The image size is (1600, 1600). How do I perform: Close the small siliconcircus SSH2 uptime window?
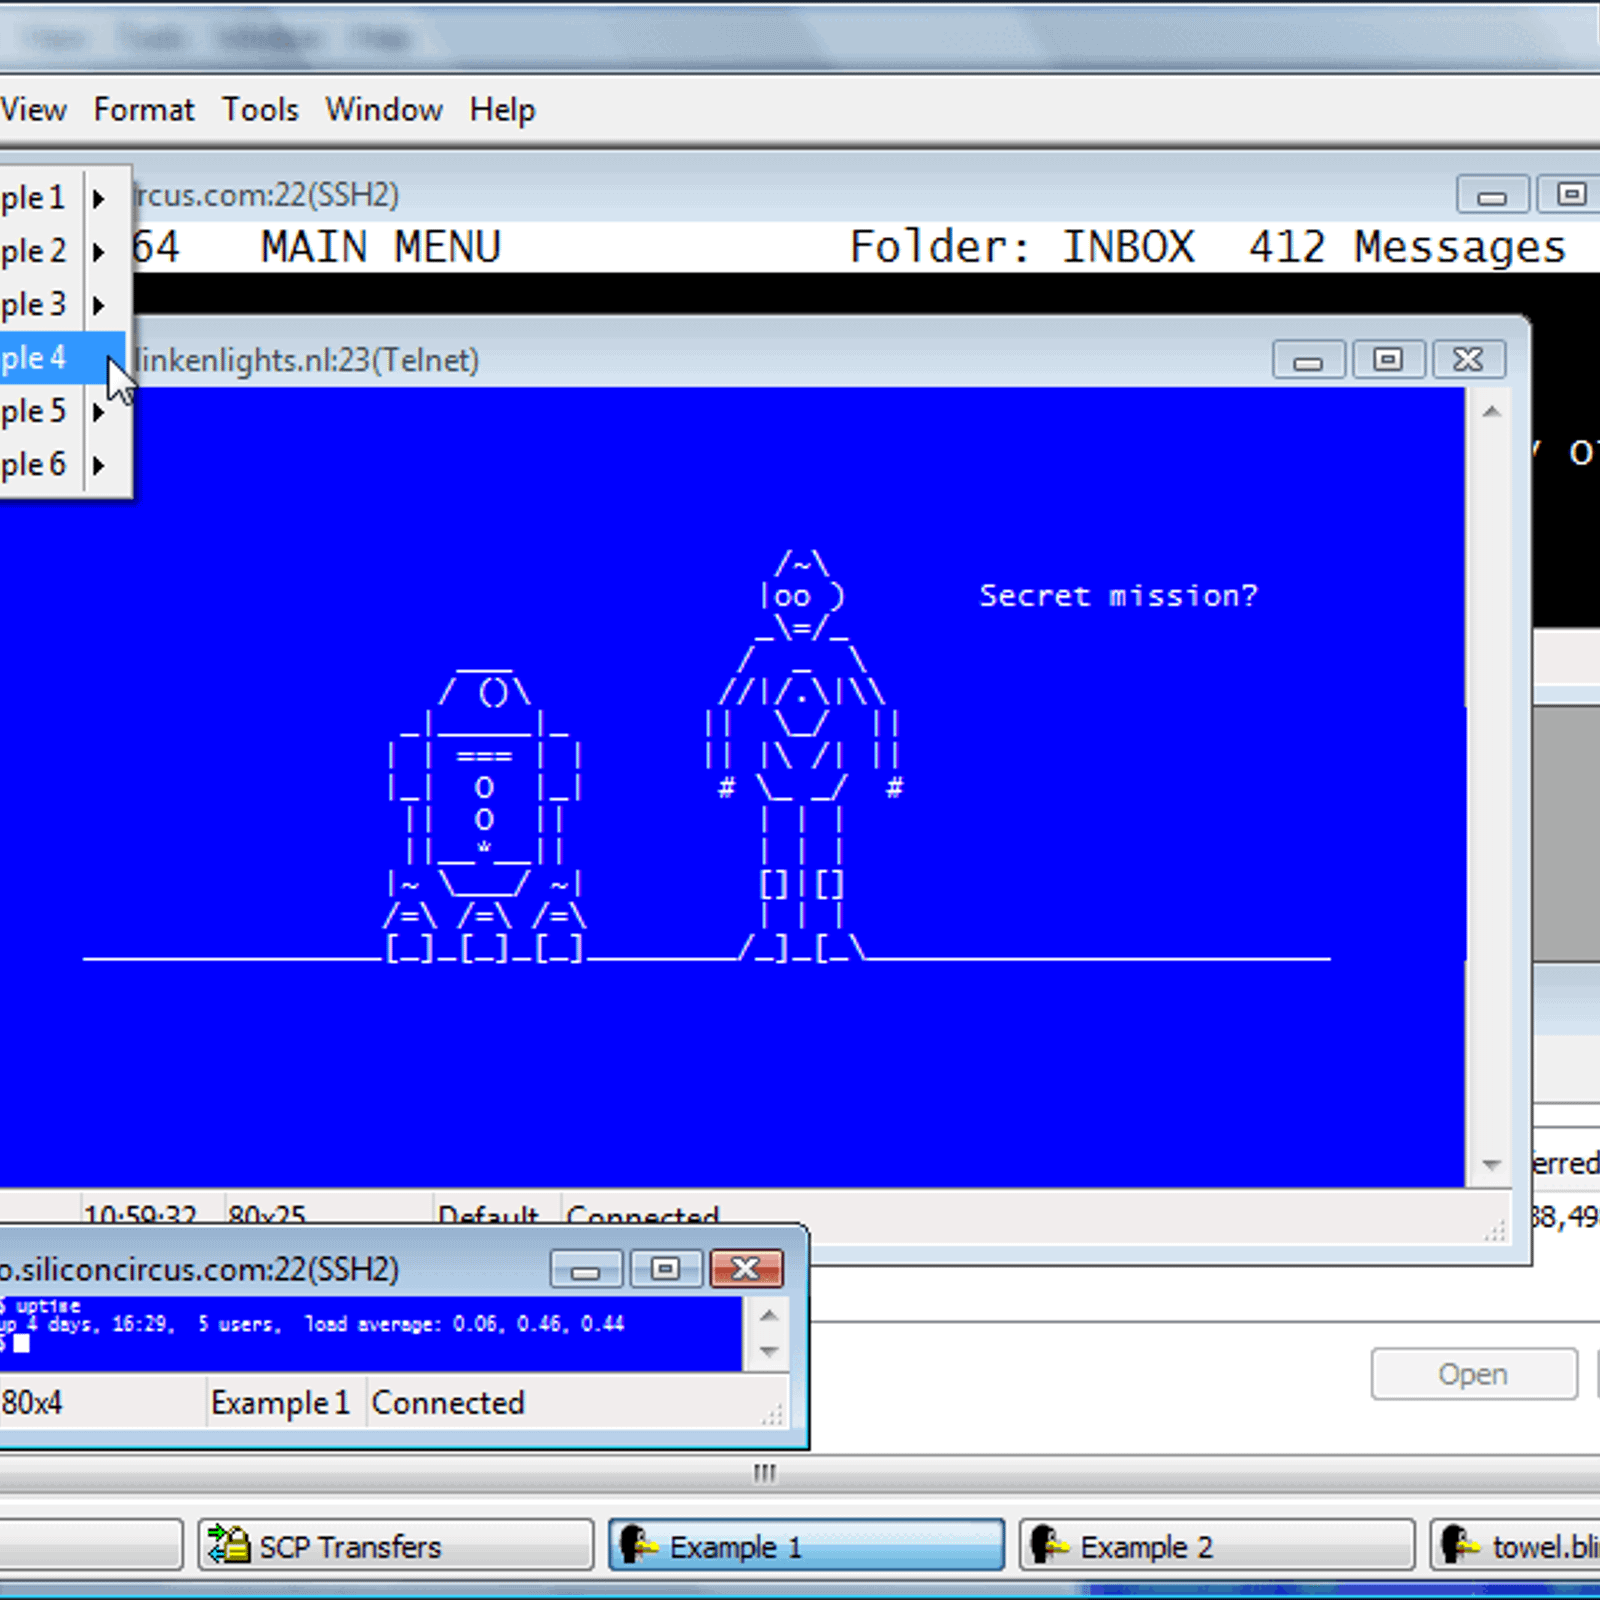(746, 1269)
